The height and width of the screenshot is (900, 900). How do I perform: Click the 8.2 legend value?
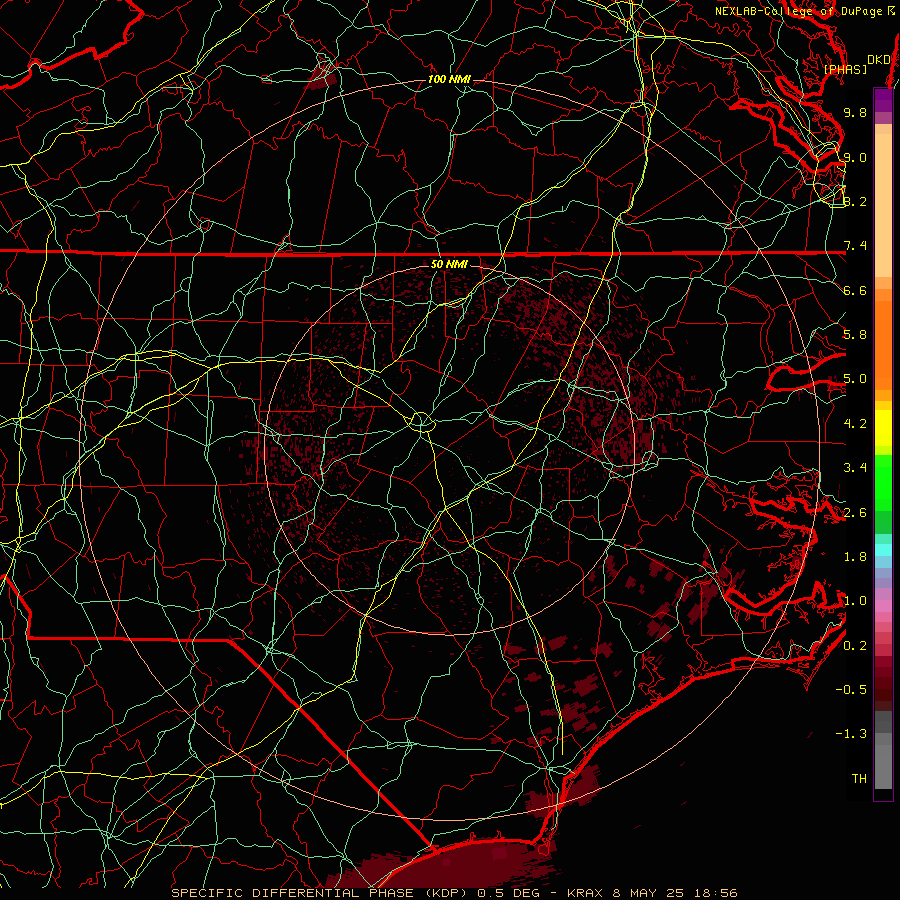point(855,201)
